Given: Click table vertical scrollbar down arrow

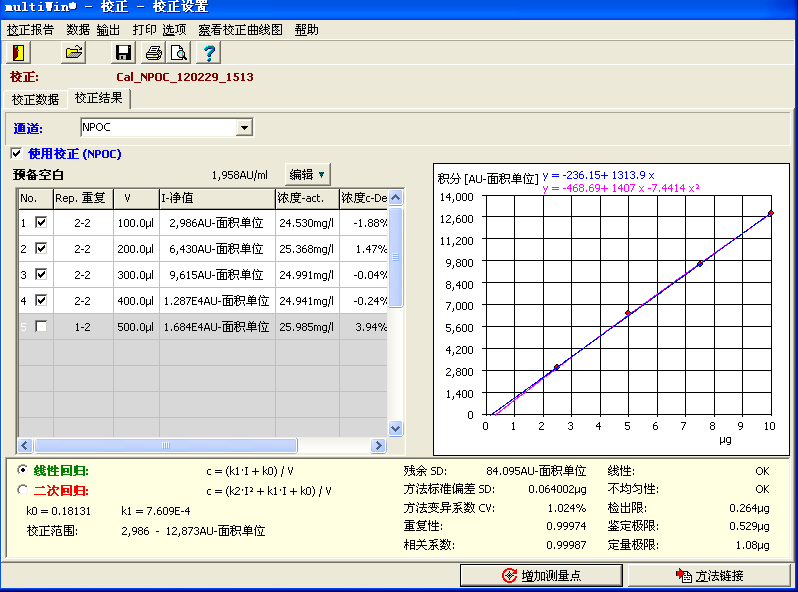Looking at the screenshot, I should click(395, 428).
